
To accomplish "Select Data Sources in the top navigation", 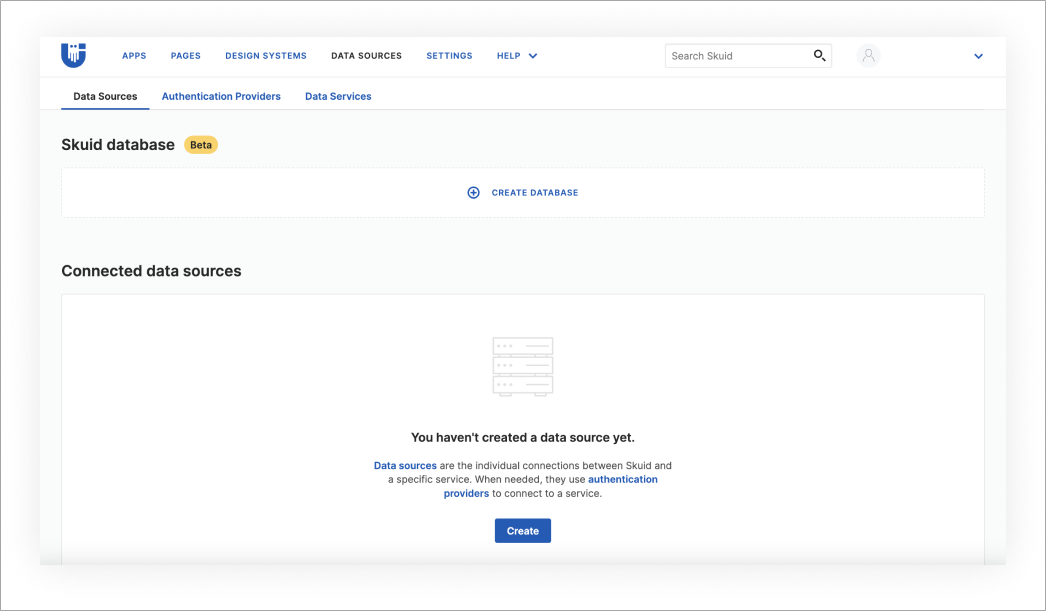I will pos(366,56).
